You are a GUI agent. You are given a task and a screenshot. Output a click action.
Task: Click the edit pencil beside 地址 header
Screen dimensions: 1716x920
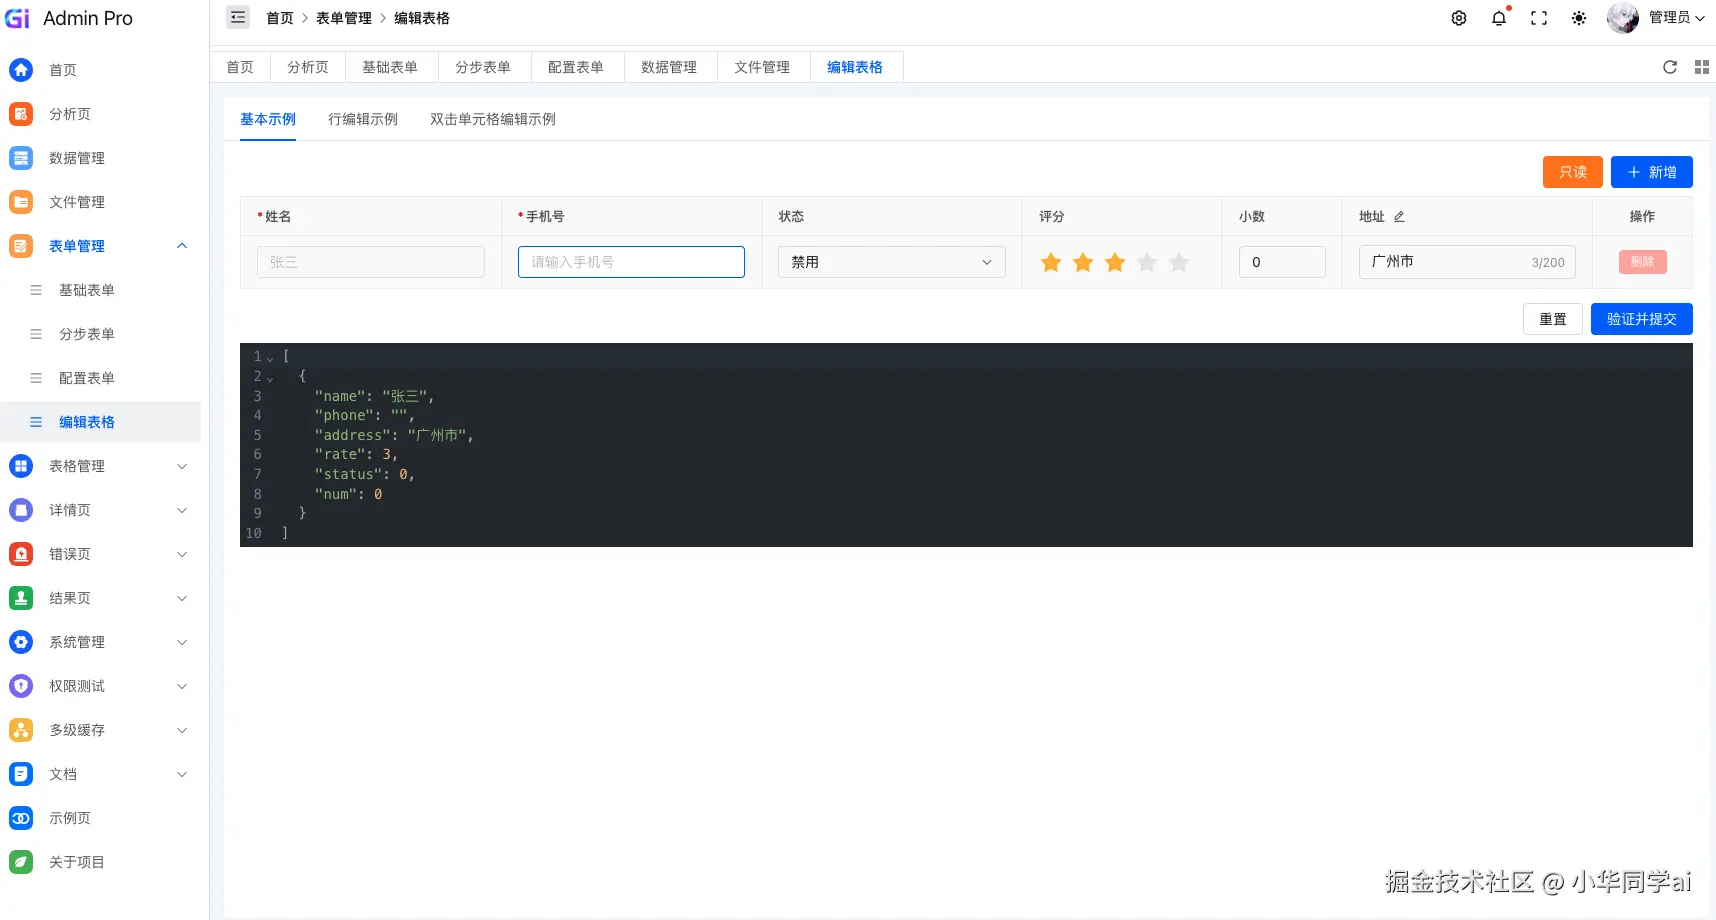1399,217
